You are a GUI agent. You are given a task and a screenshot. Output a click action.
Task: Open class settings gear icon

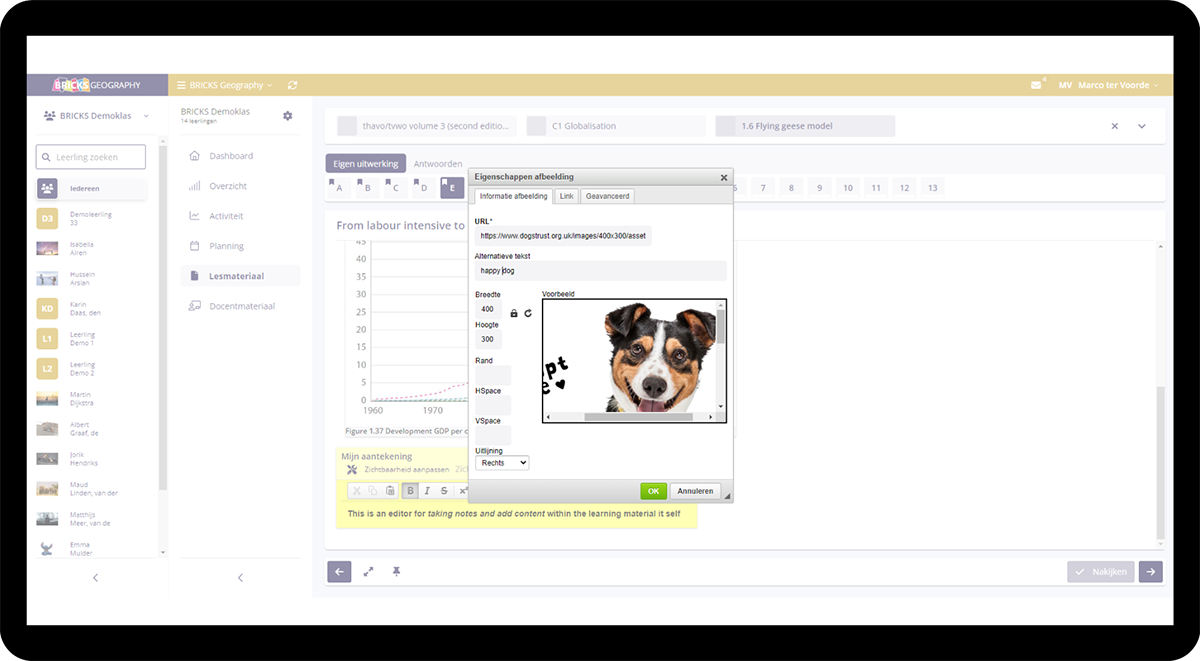(288, 116)
